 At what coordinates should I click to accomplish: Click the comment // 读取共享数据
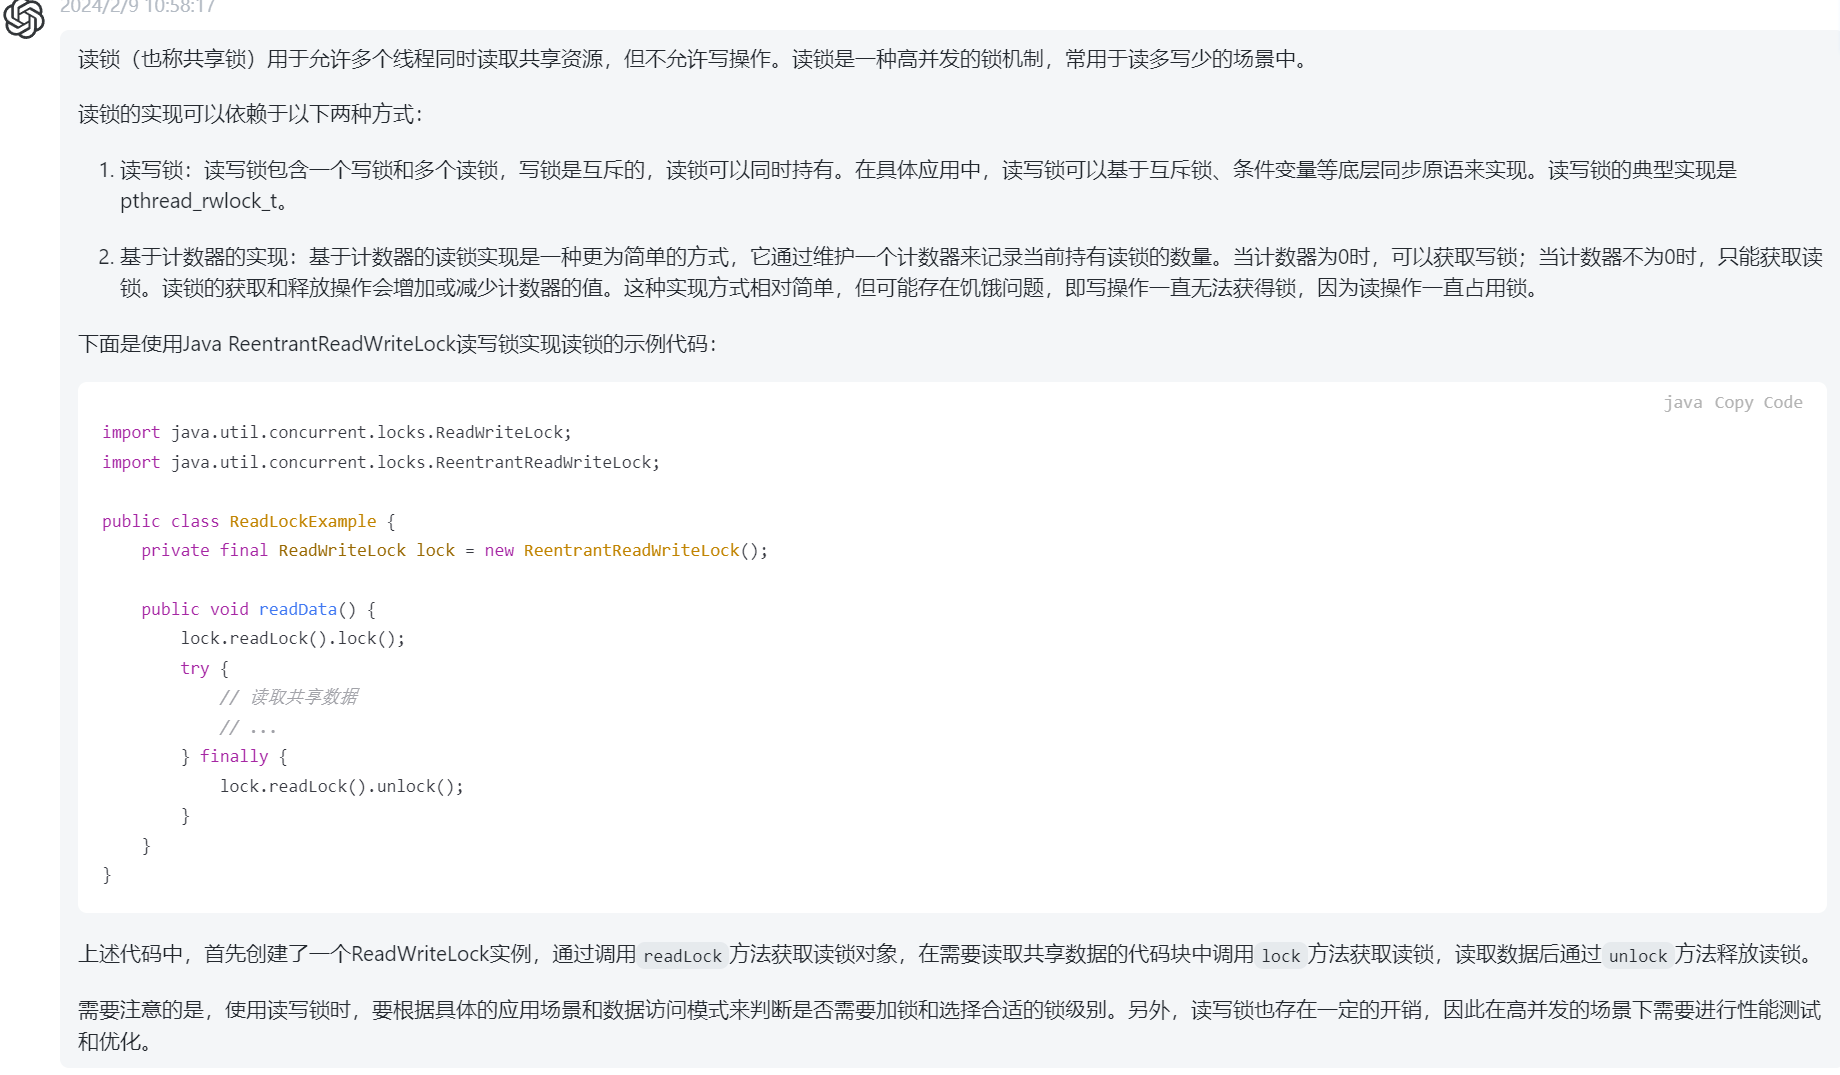click(289, 697)
